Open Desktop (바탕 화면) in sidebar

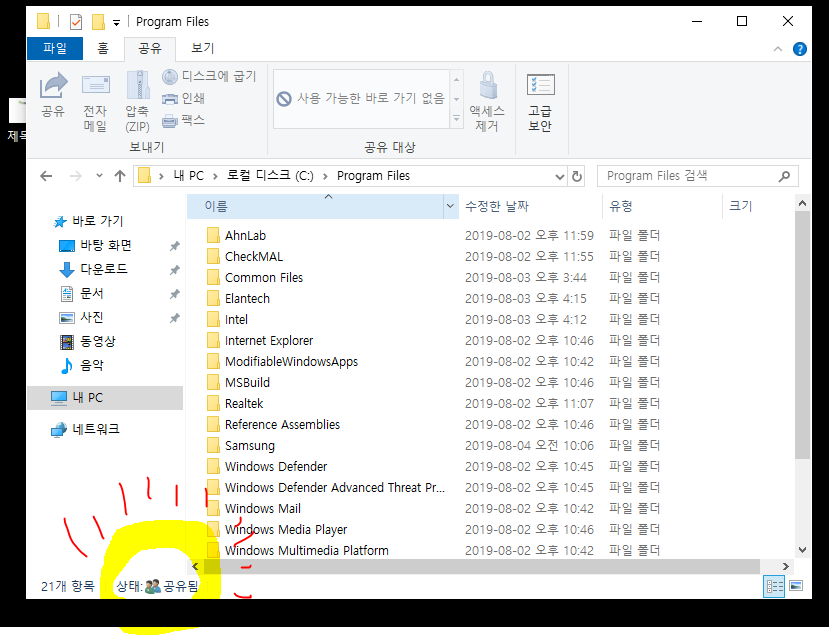(x=96, y=245)
